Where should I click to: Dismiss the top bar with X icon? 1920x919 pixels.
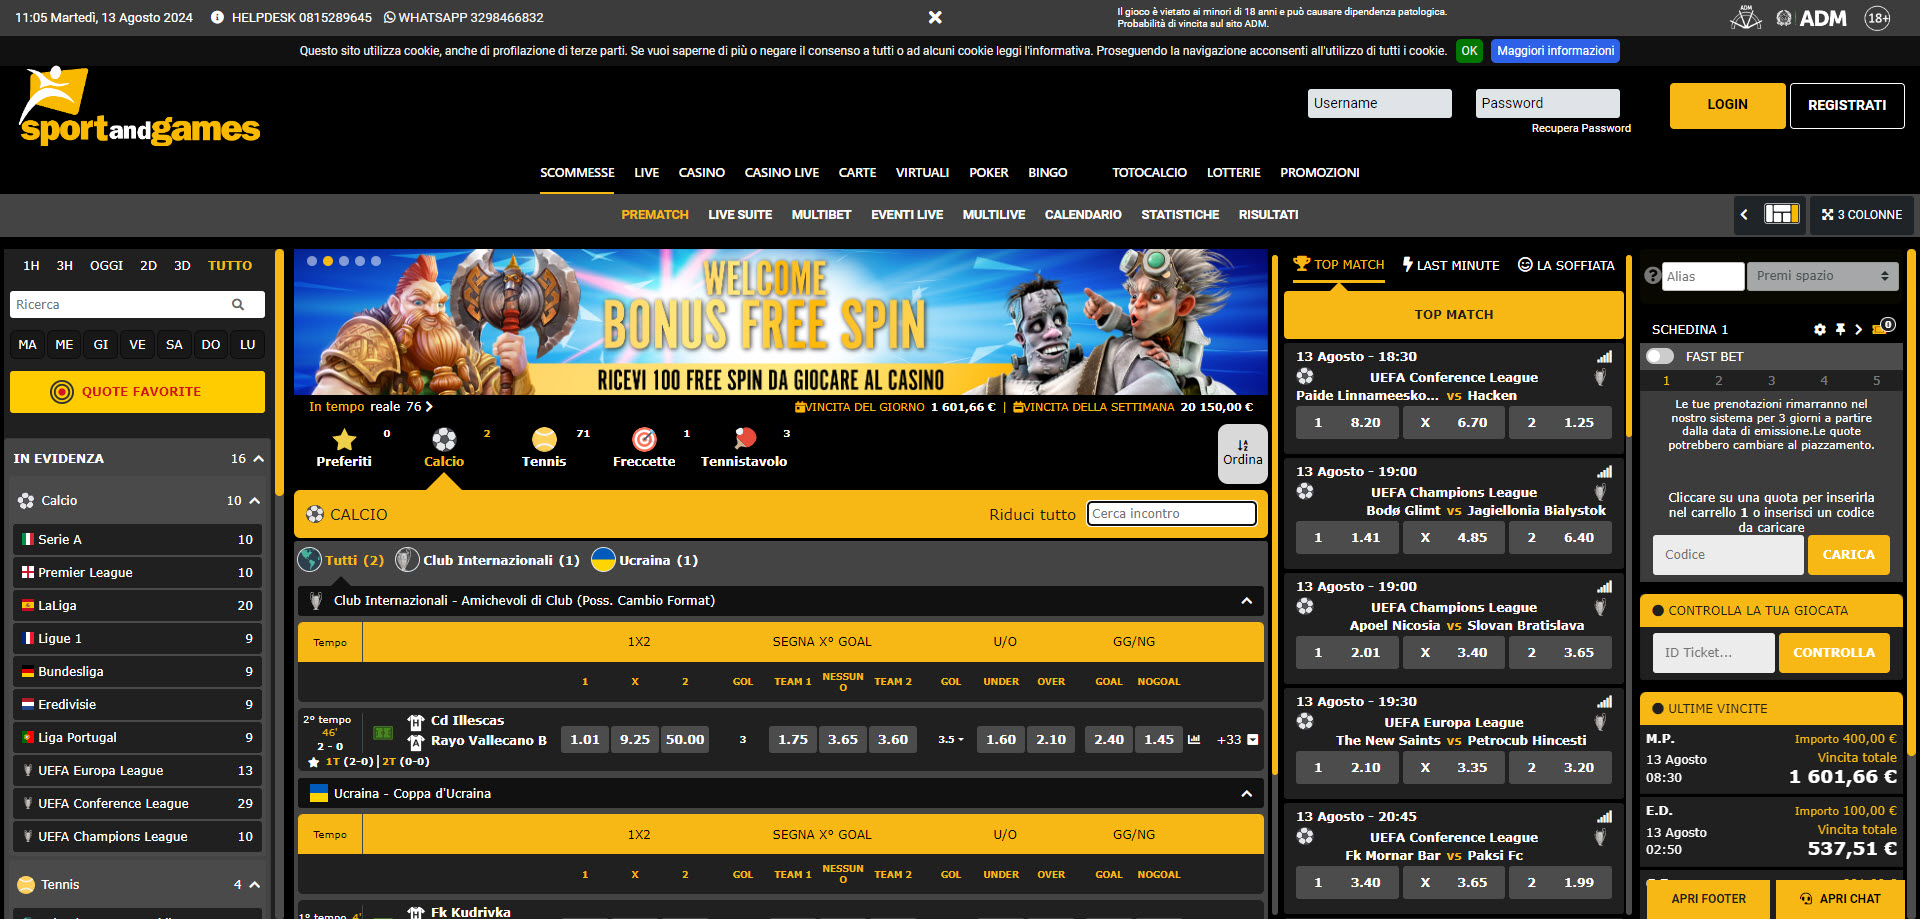[935, 17]
